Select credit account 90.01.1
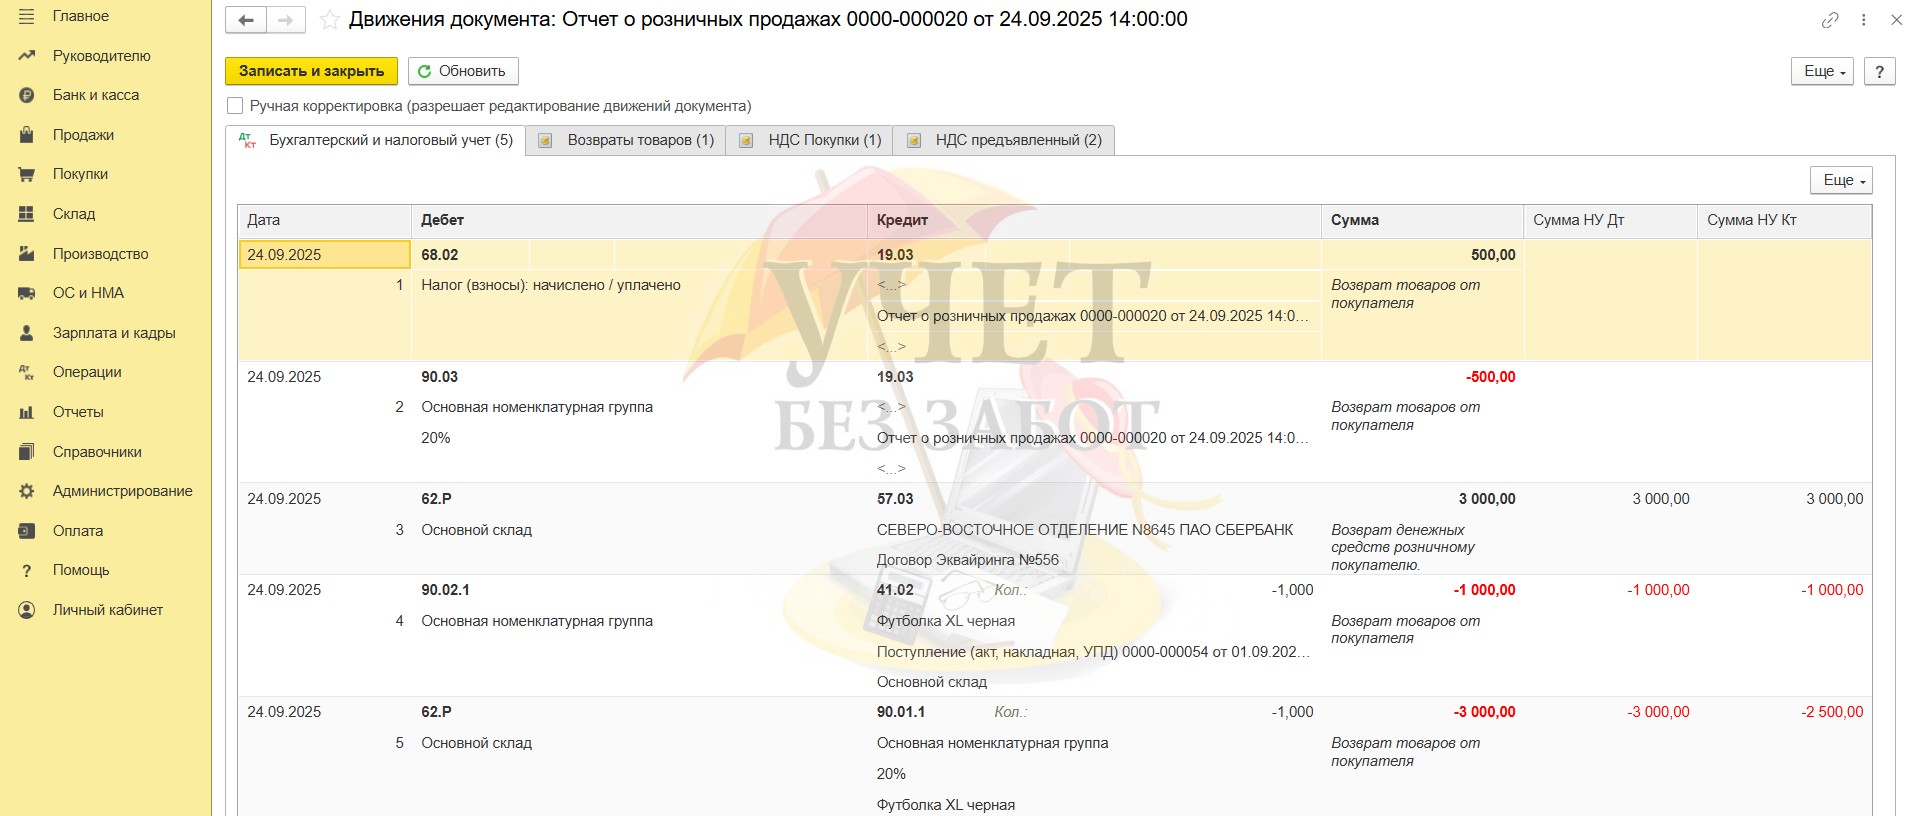The height and width of the screenshot is (816, 1920). coord(901,712)
